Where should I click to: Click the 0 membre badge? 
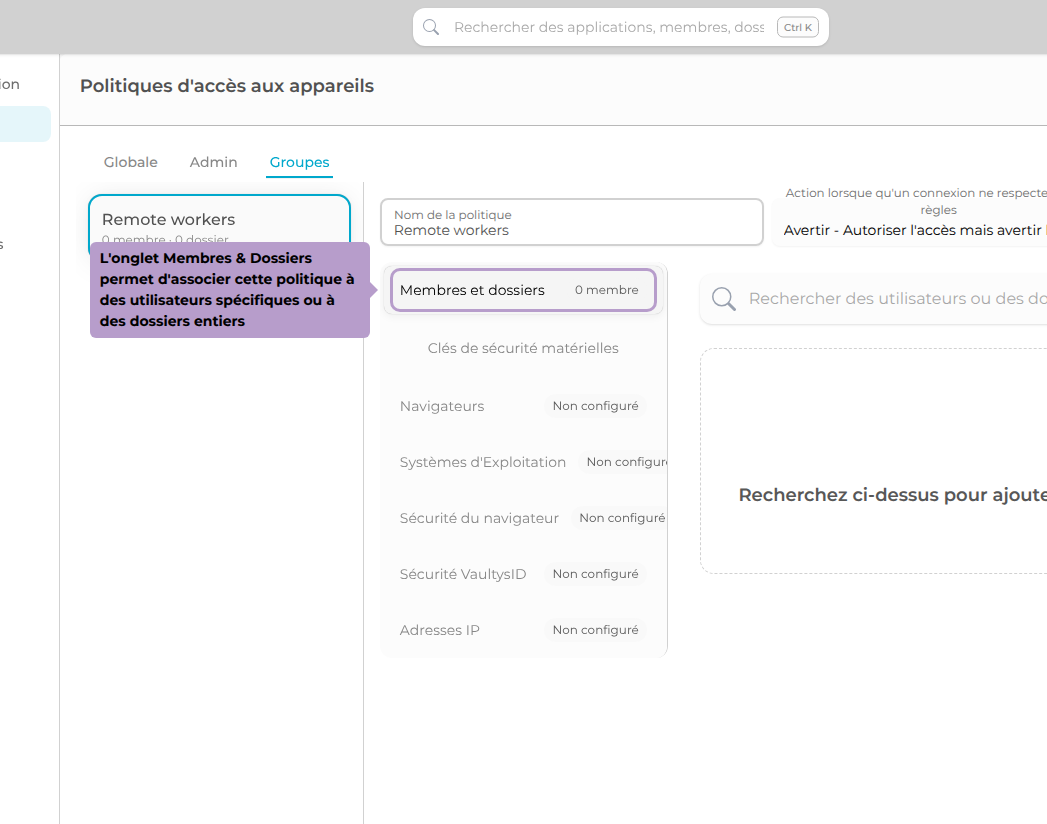click(606, 290)
